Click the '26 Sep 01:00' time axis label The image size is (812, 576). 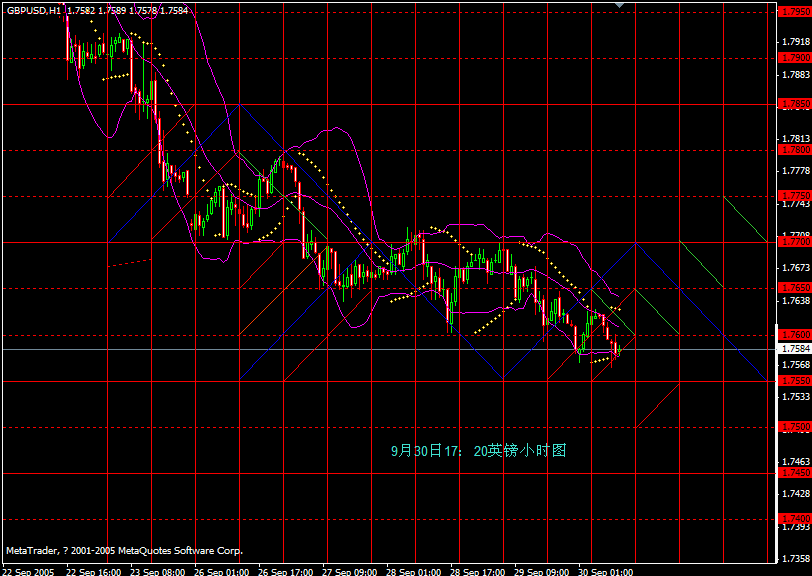[x=222, y=572]
